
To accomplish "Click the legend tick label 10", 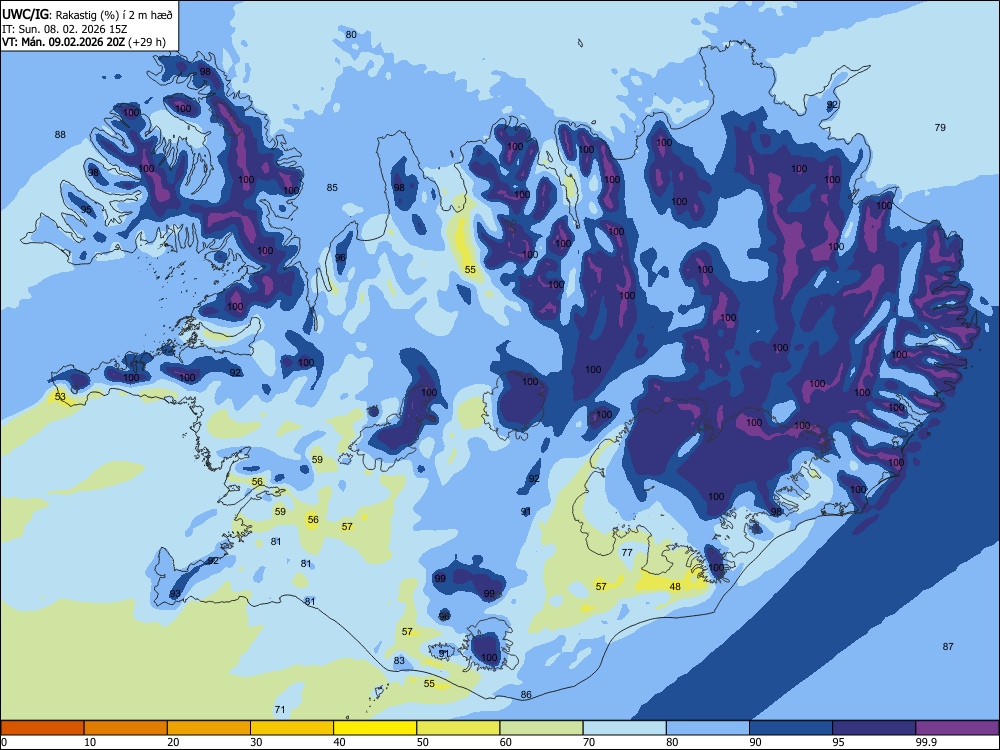I will pyautogui.click(x=90, y=742).
